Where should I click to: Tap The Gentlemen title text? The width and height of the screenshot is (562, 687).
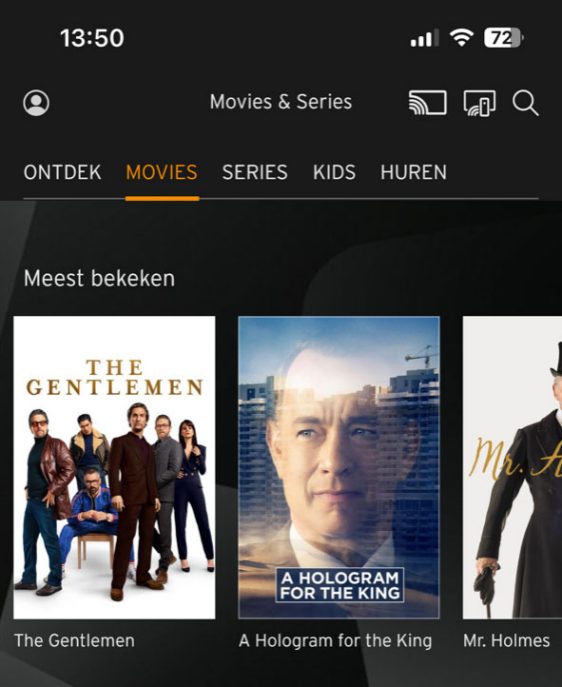[74, 641]
